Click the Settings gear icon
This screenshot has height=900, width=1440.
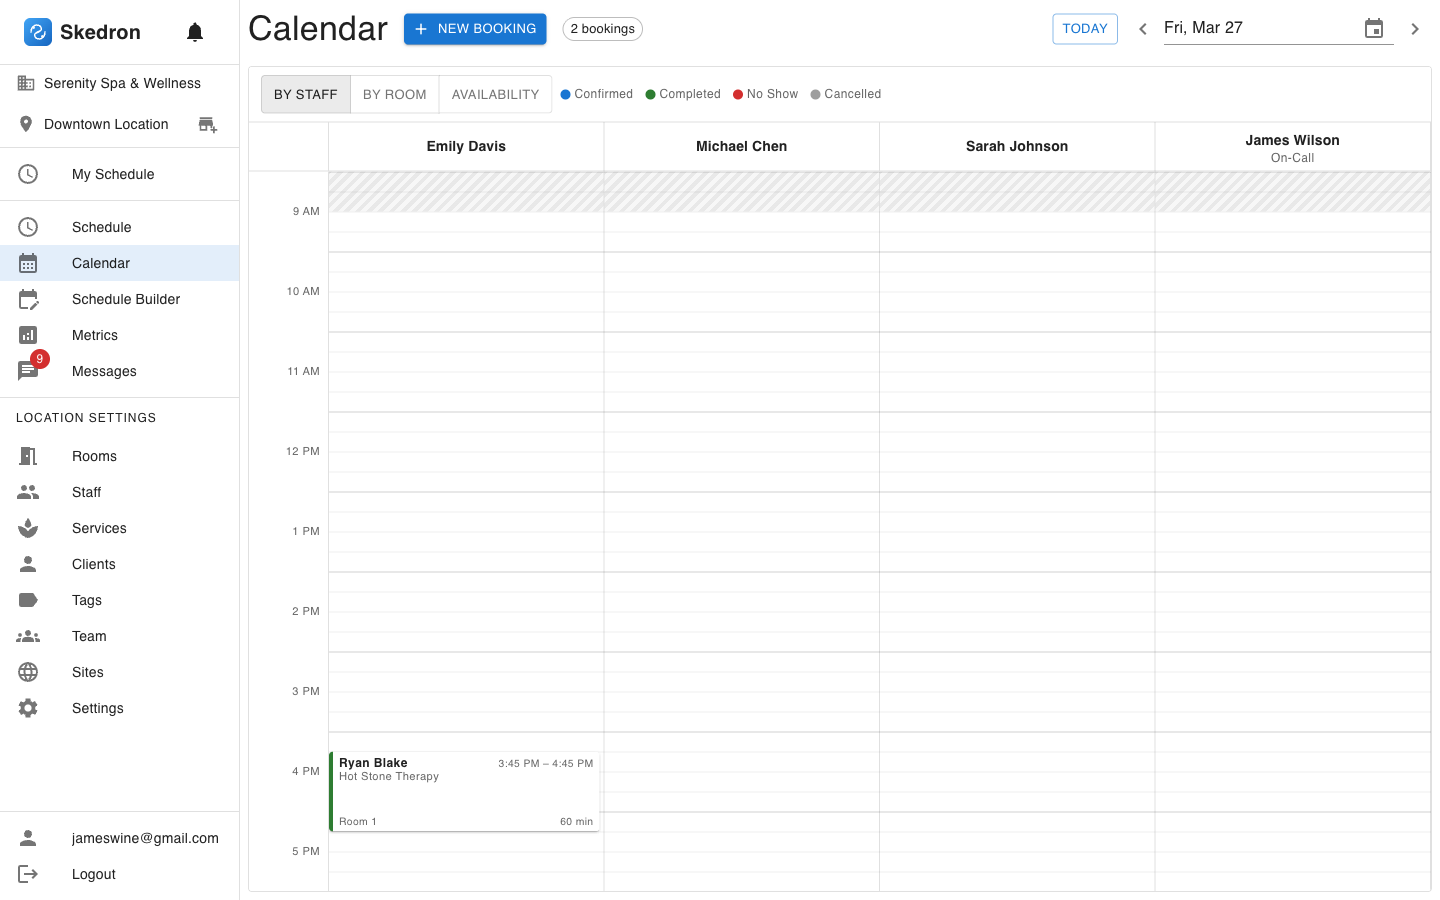[28, 708]
